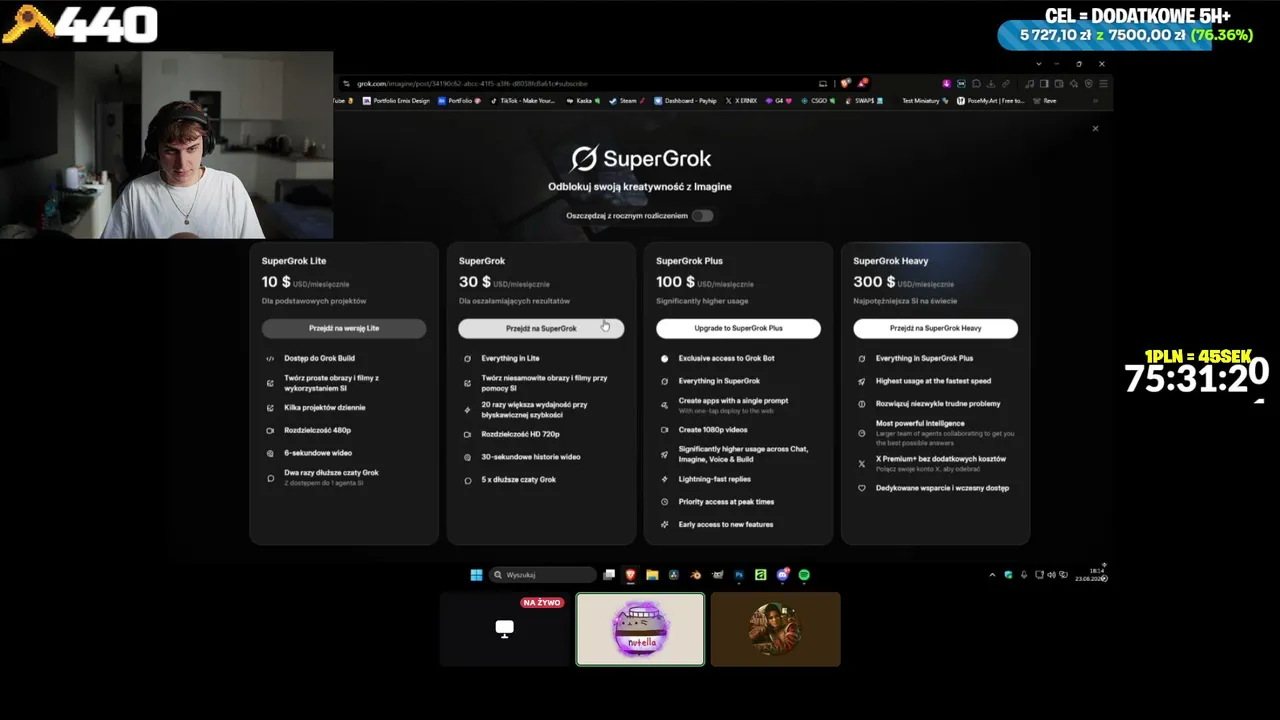
Task: Open the Portfolio Emix Design bookmark
Action: tap(396, 101)
